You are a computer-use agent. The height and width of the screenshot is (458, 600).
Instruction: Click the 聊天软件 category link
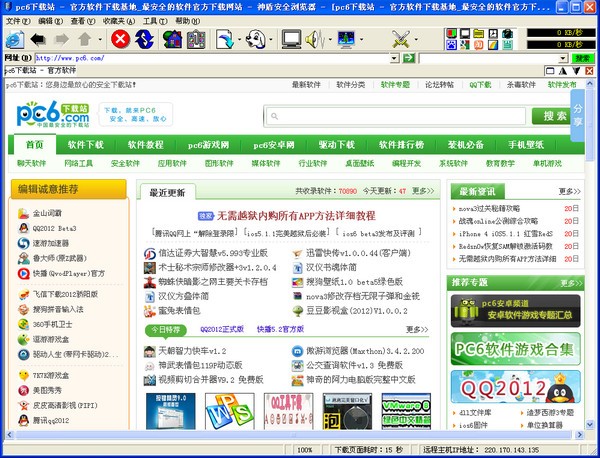click(x=31, y=163)
